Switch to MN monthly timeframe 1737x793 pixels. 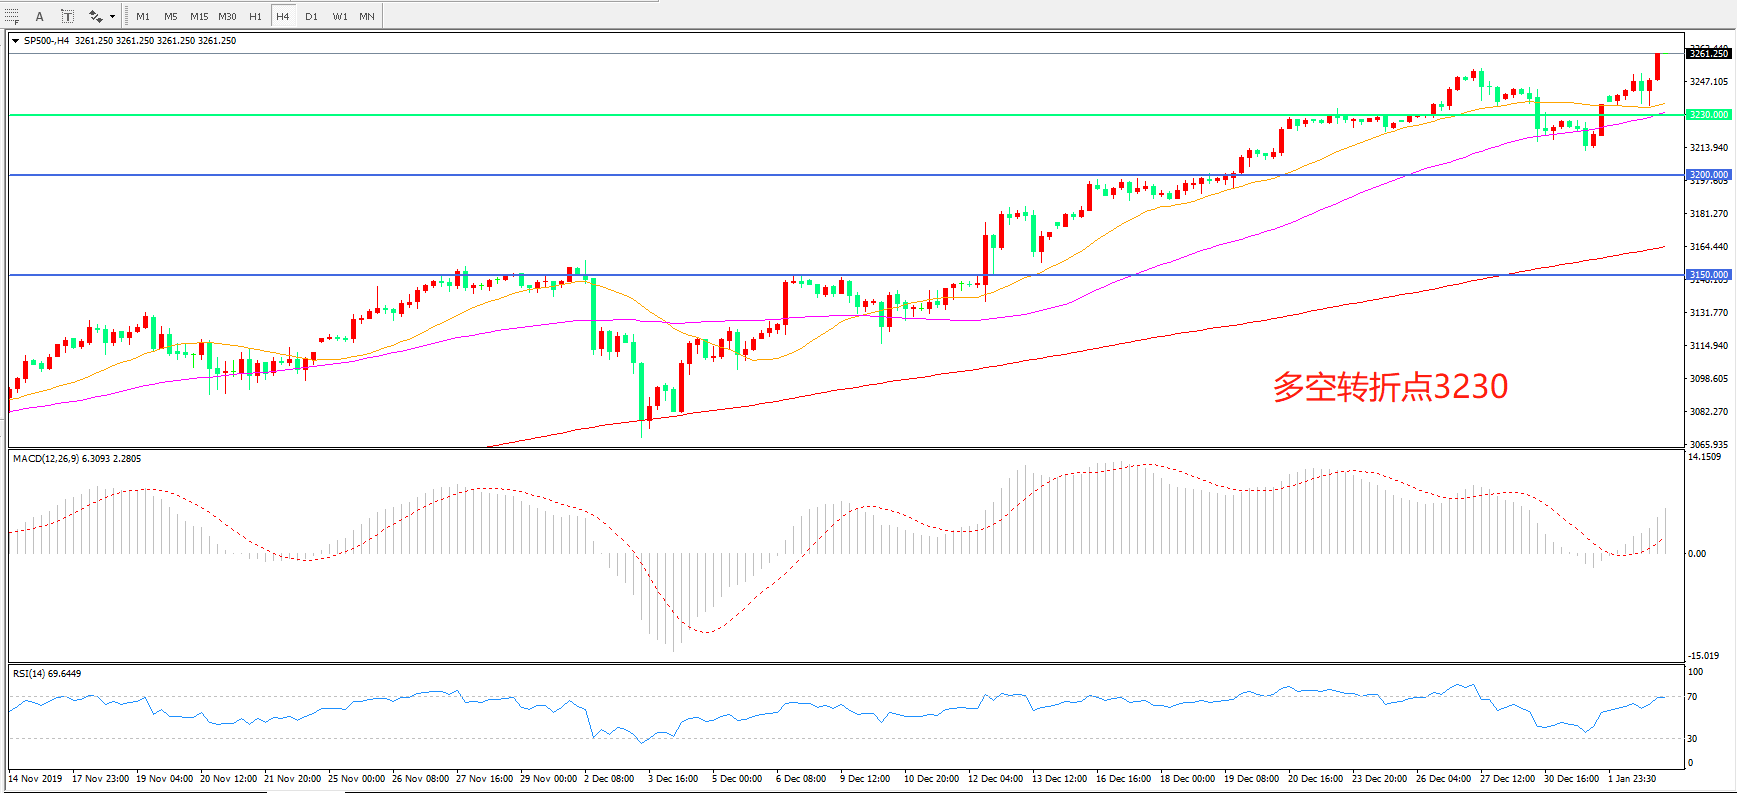(x=367, y=16)
